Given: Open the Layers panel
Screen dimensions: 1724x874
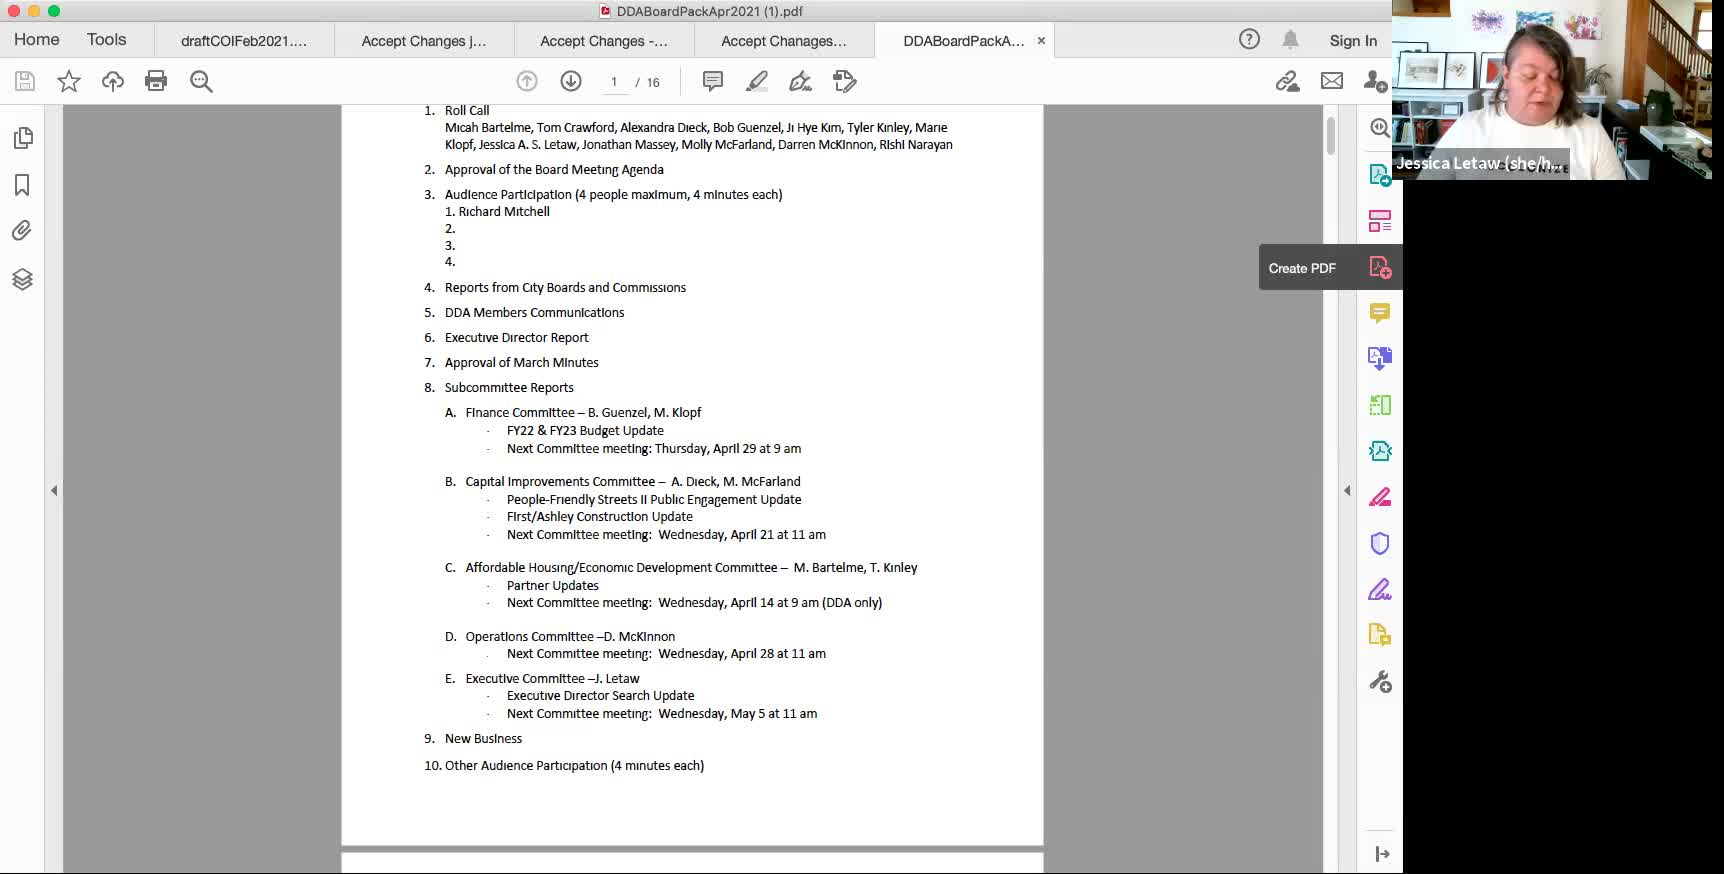Looking at the screenshot, I should [22, 279].
